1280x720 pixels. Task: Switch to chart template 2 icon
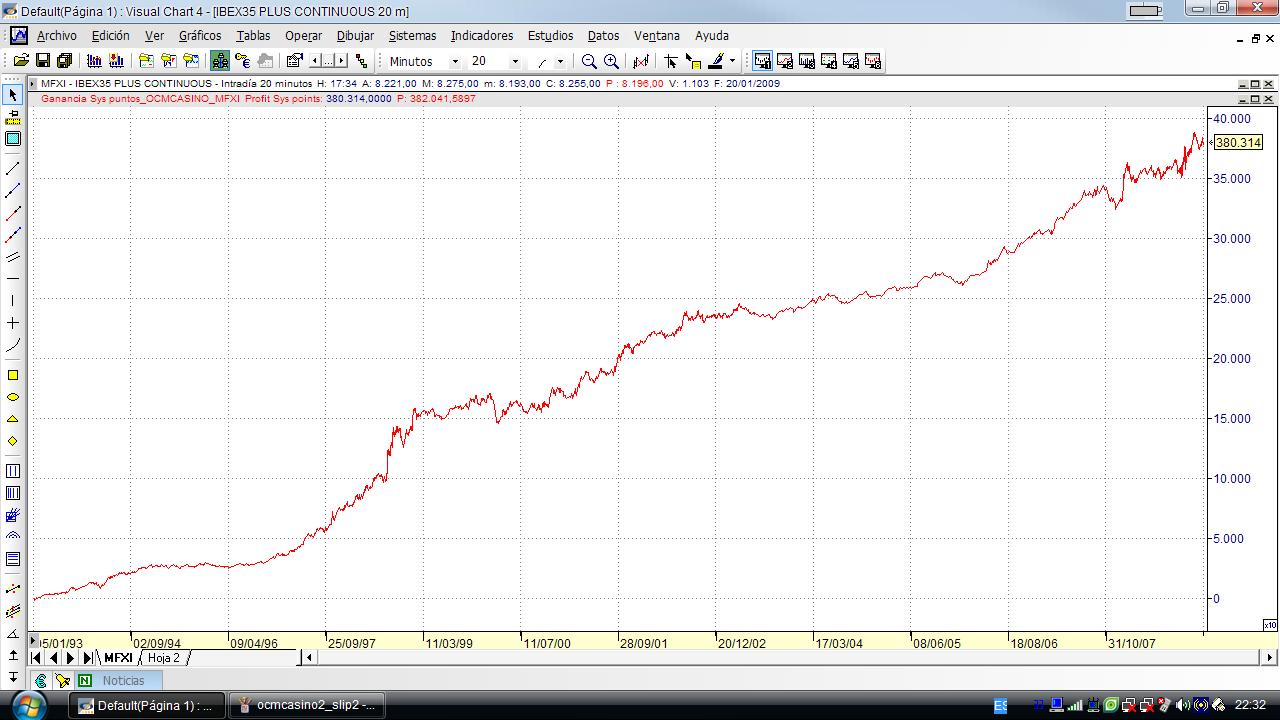point(785,61)
